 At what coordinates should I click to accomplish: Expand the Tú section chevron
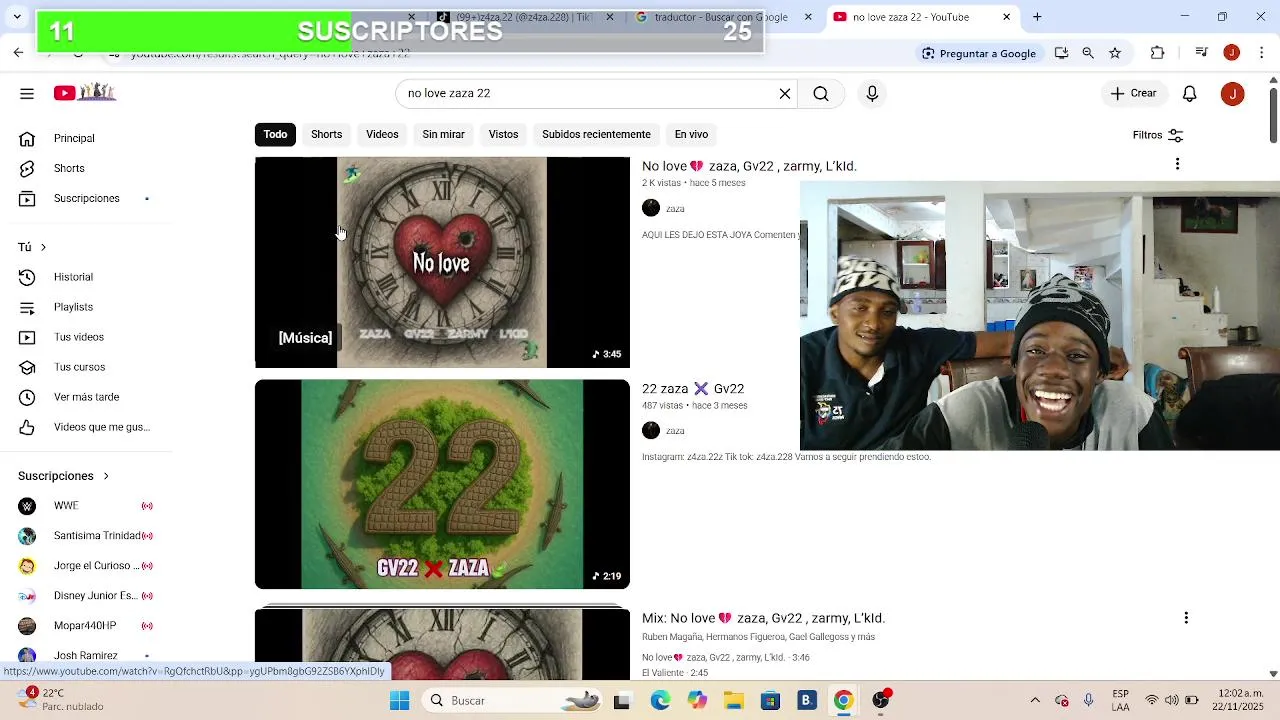[43, 247]
